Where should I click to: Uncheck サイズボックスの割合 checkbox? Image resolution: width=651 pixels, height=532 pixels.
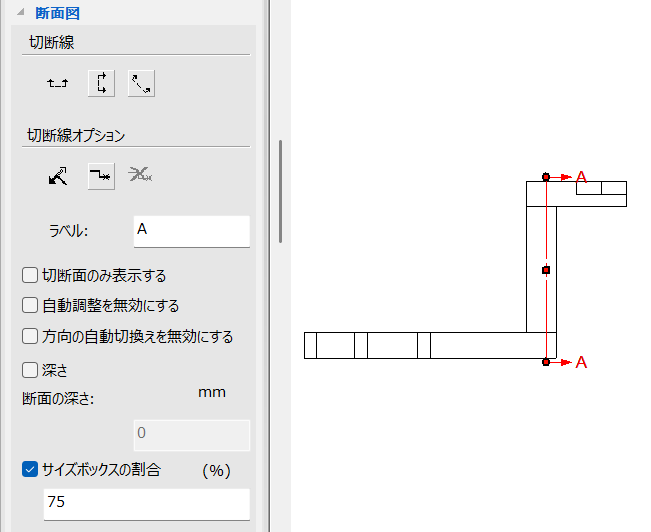[x=30, y=470]
